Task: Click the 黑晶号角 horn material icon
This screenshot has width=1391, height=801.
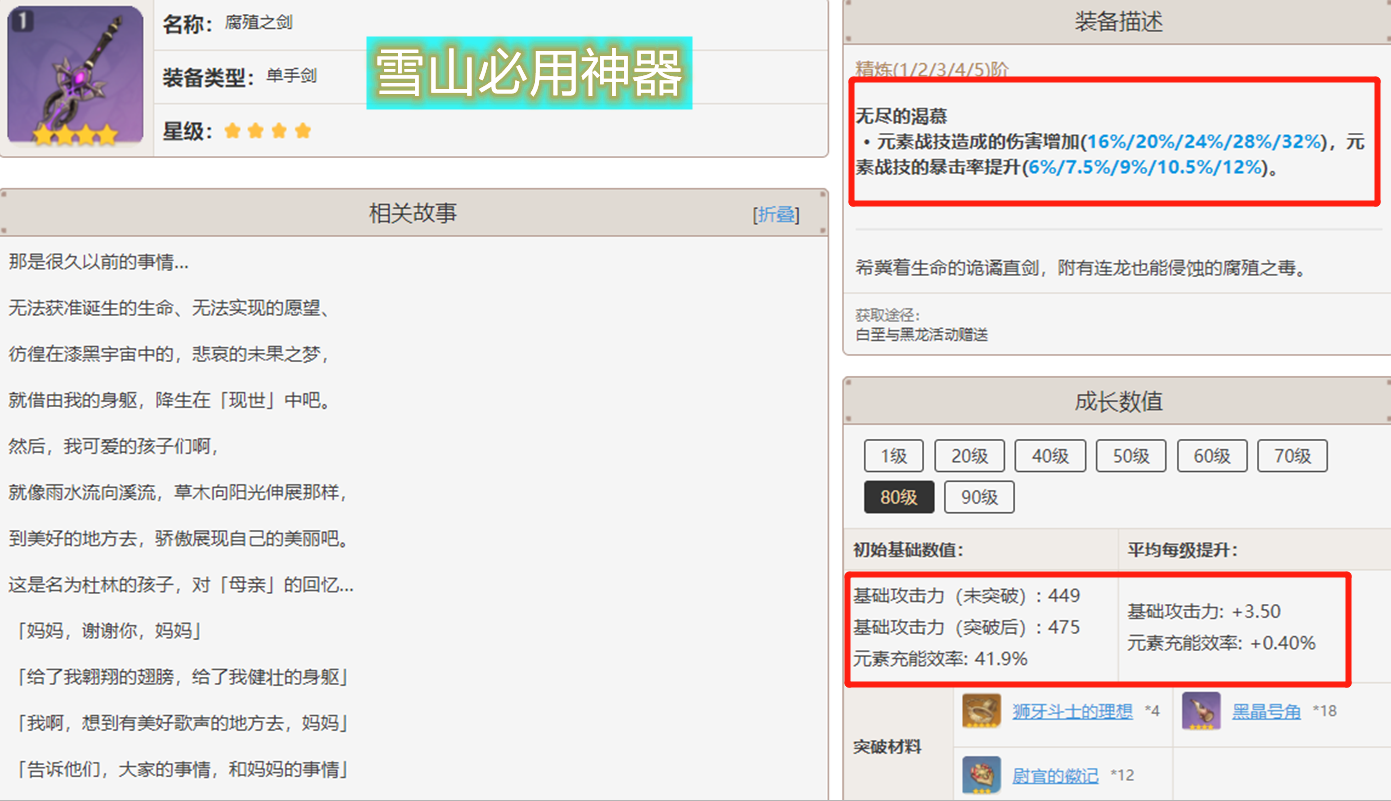Action: click(1201, 711)
